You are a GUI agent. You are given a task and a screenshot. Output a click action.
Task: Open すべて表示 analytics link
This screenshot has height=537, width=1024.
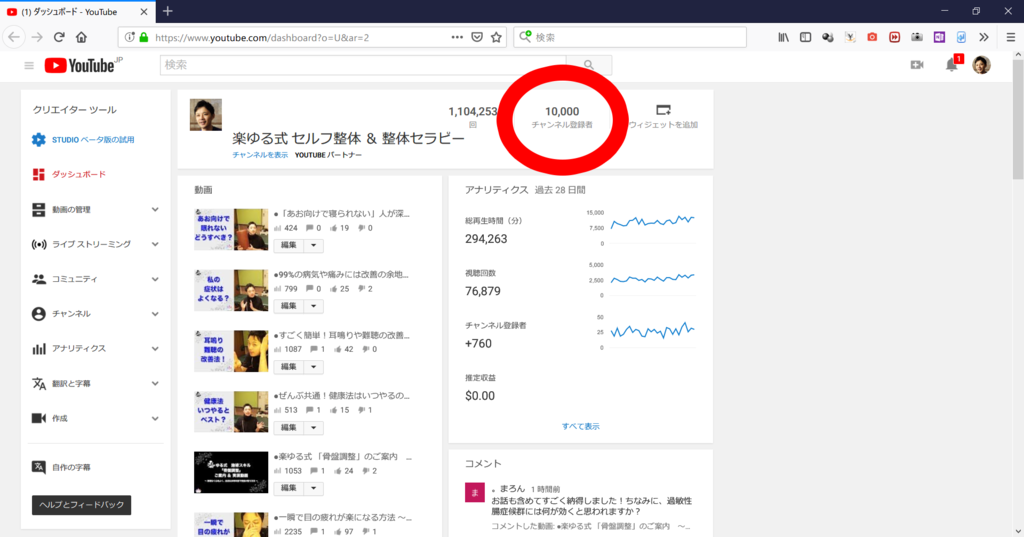pyautogui.click(x=581, y=427)
